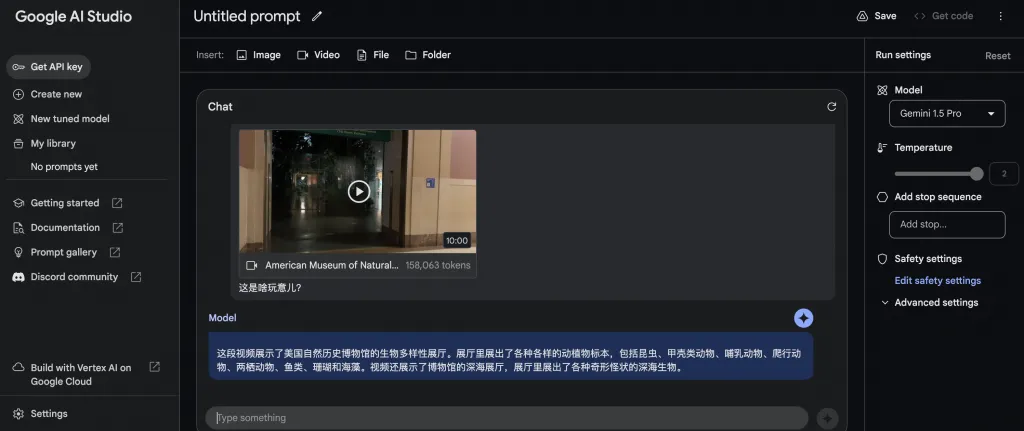Click the blue sparkle icon beside Model response
Image resolution: width=1024 pixels, height=431 pixels.
coord(803,318)
